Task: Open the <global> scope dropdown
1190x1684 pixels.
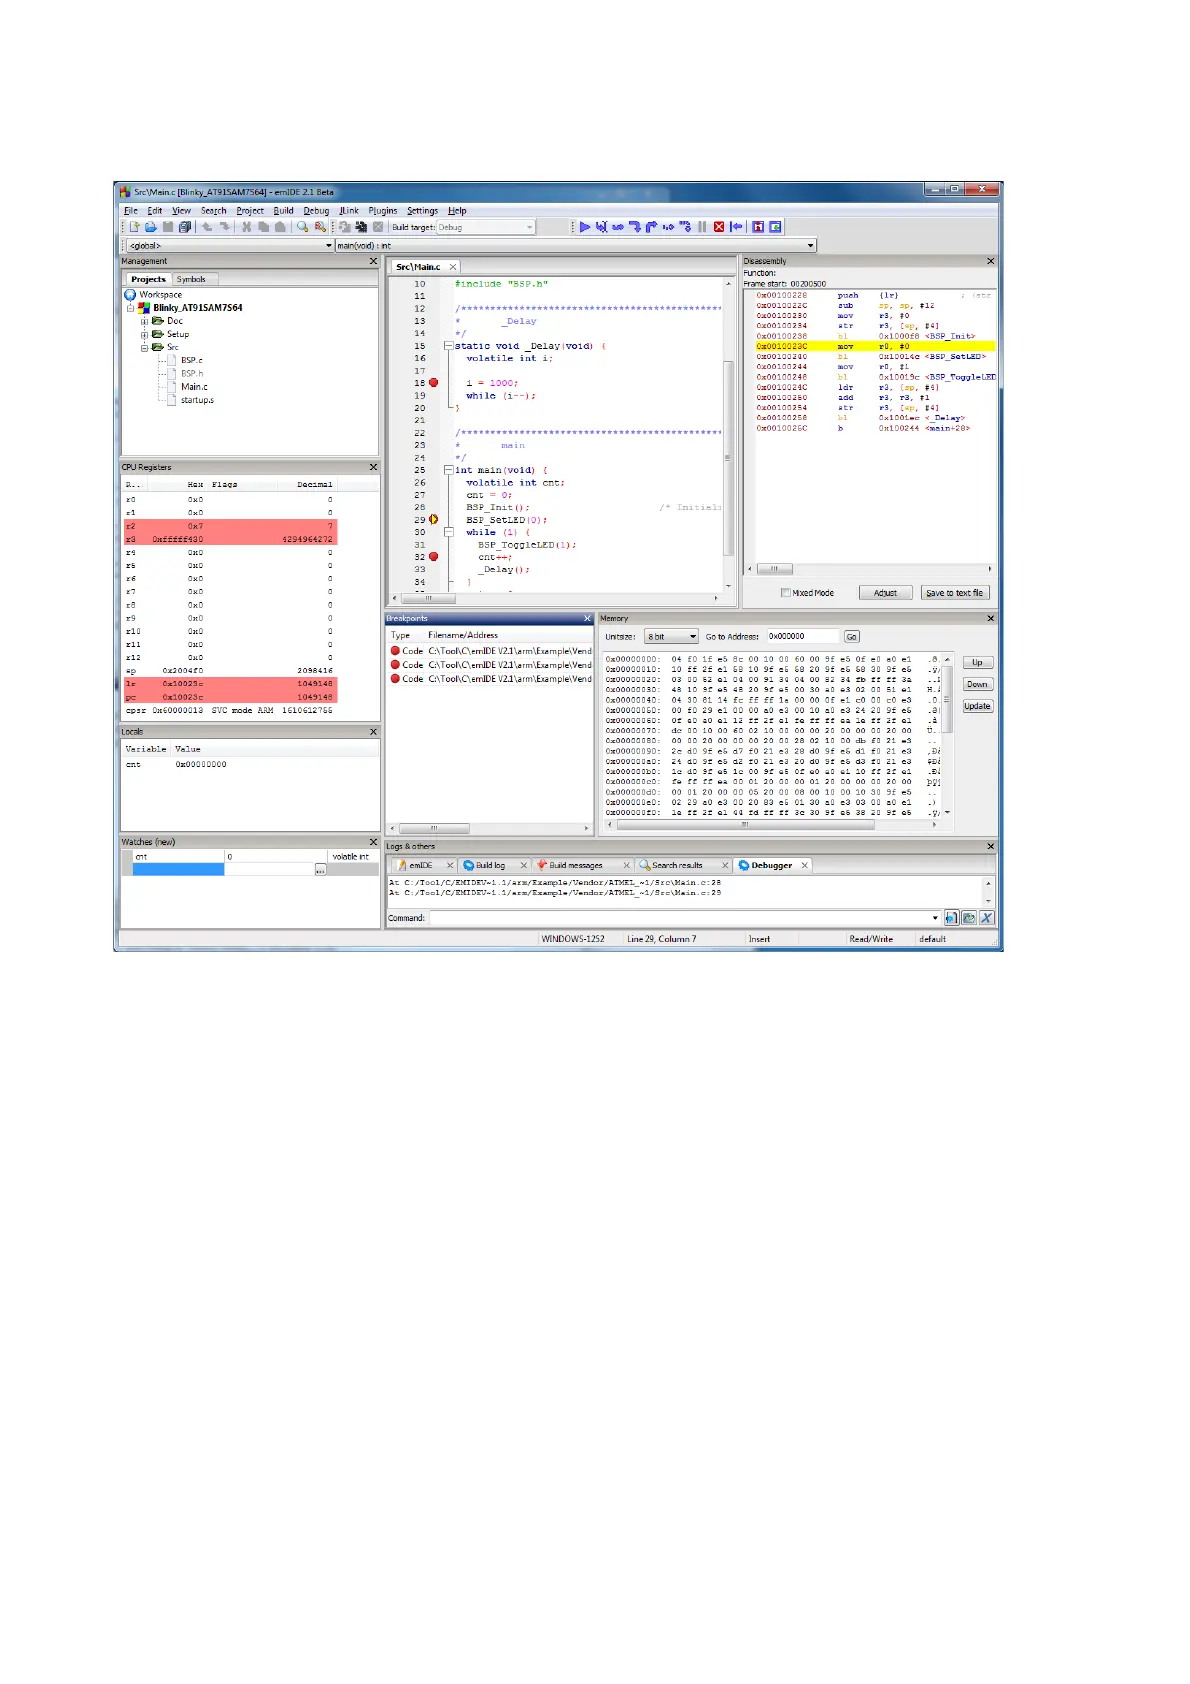Action: pyautogui.click(x=230, y=245)
